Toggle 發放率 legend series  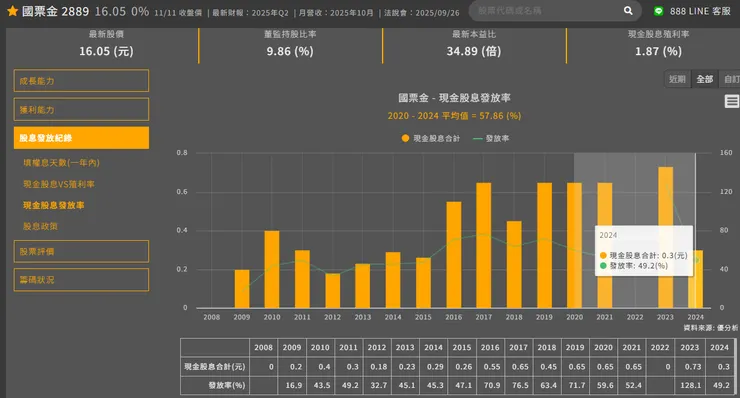491,138
